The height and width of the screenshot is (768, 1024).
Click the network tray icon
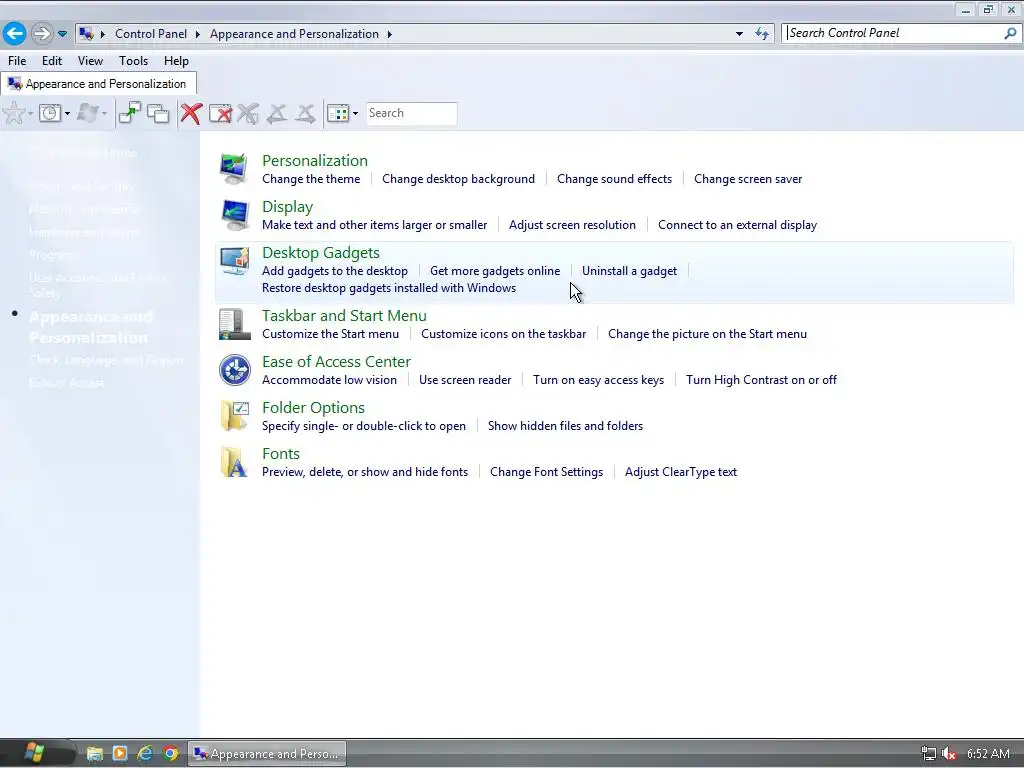(x=928, y=754)
